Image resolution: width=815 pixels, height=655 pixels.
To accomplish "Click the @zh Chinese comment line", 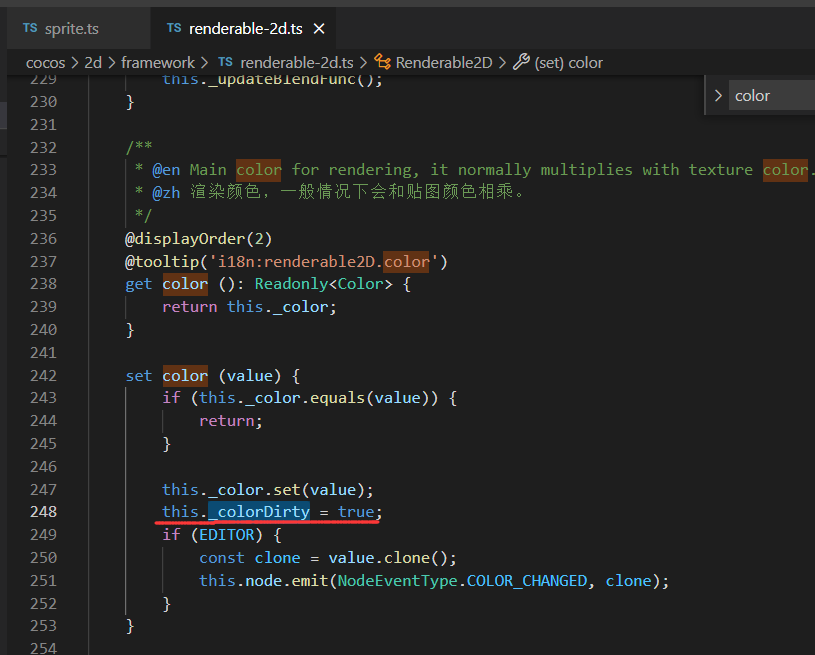I will coord(330,192).
